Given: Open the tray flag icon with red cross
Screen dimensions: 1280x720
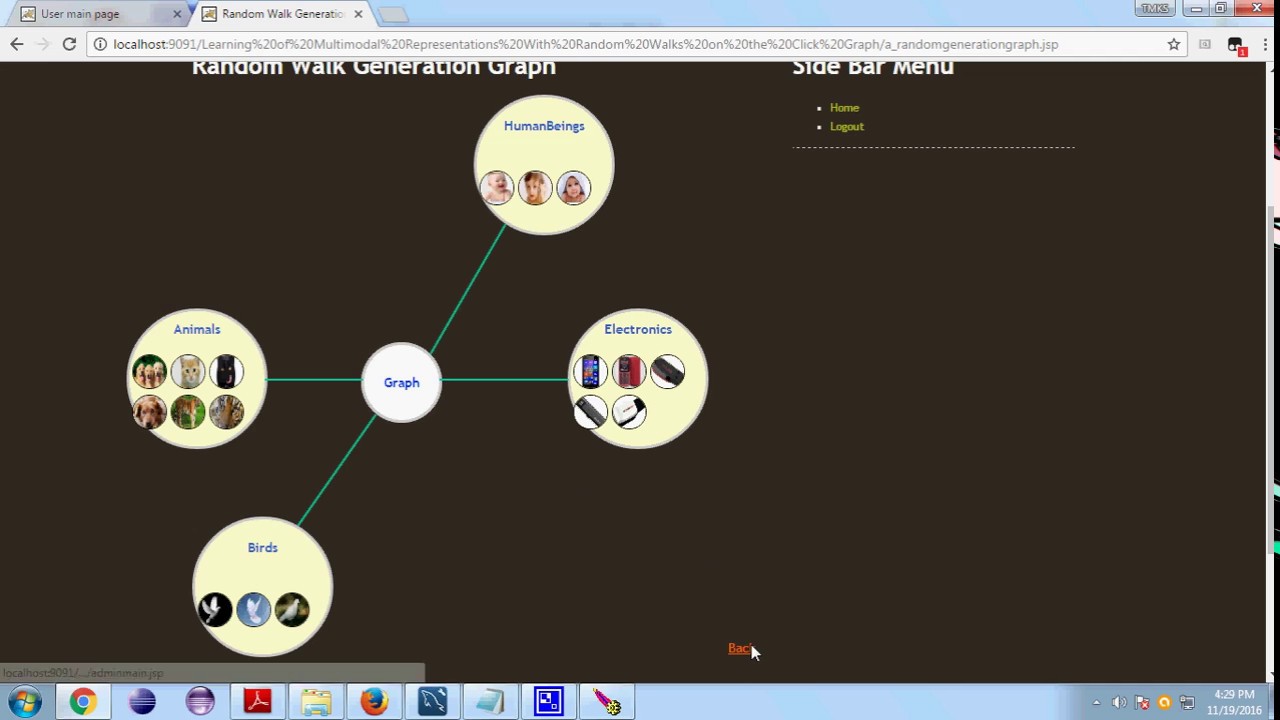Looking at the screenshot, I should coord(1142,703).
